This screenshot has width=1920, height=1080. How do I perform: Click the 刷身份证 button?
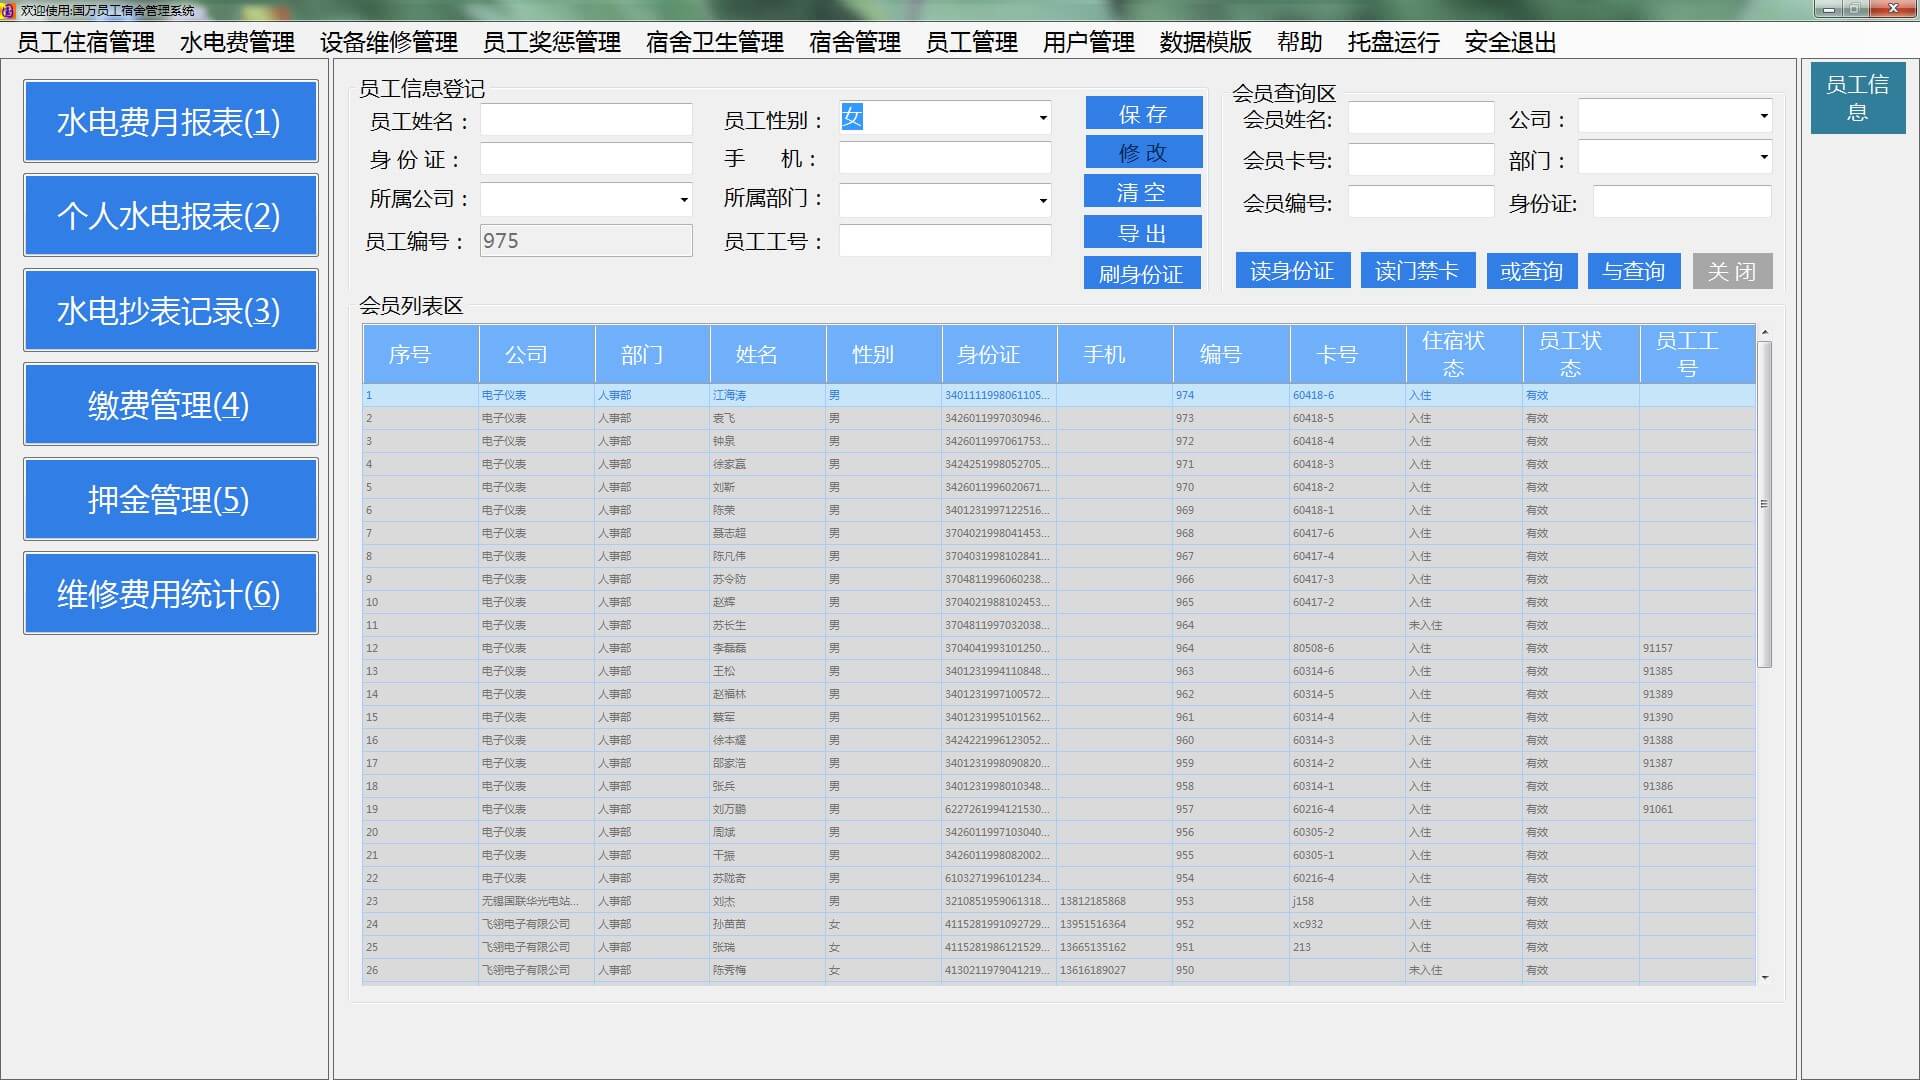pyautogui.click(x=1142, y=273)
